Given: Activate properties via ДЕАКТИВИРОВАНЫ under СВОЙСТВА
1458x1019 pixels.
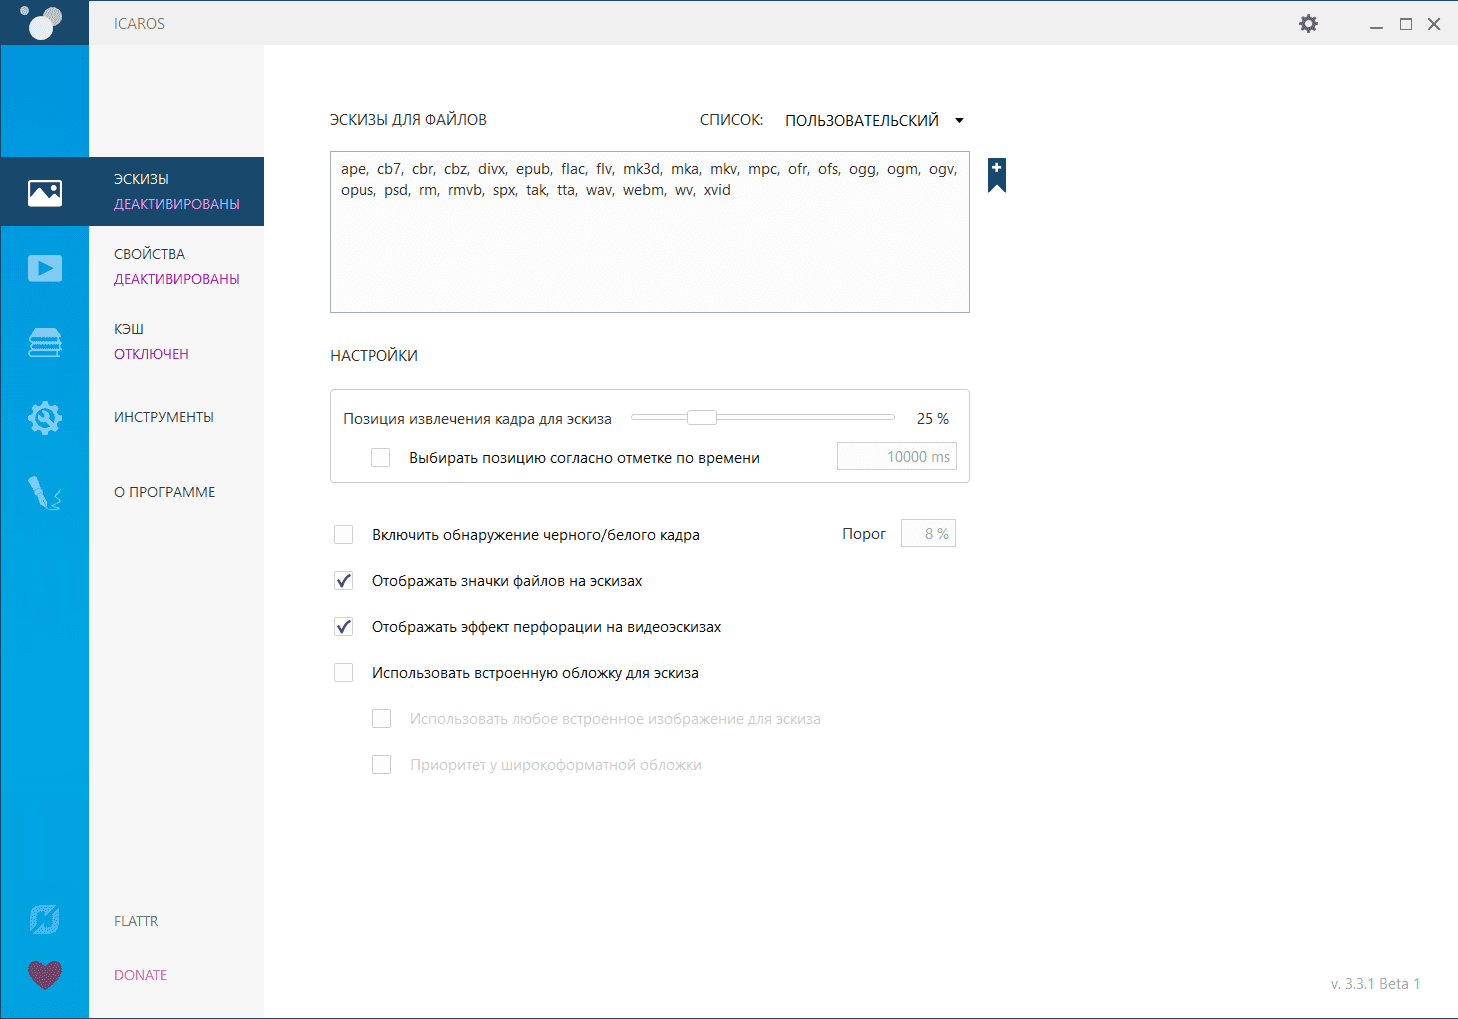Looking at the screenshot, I should point(177,279).
